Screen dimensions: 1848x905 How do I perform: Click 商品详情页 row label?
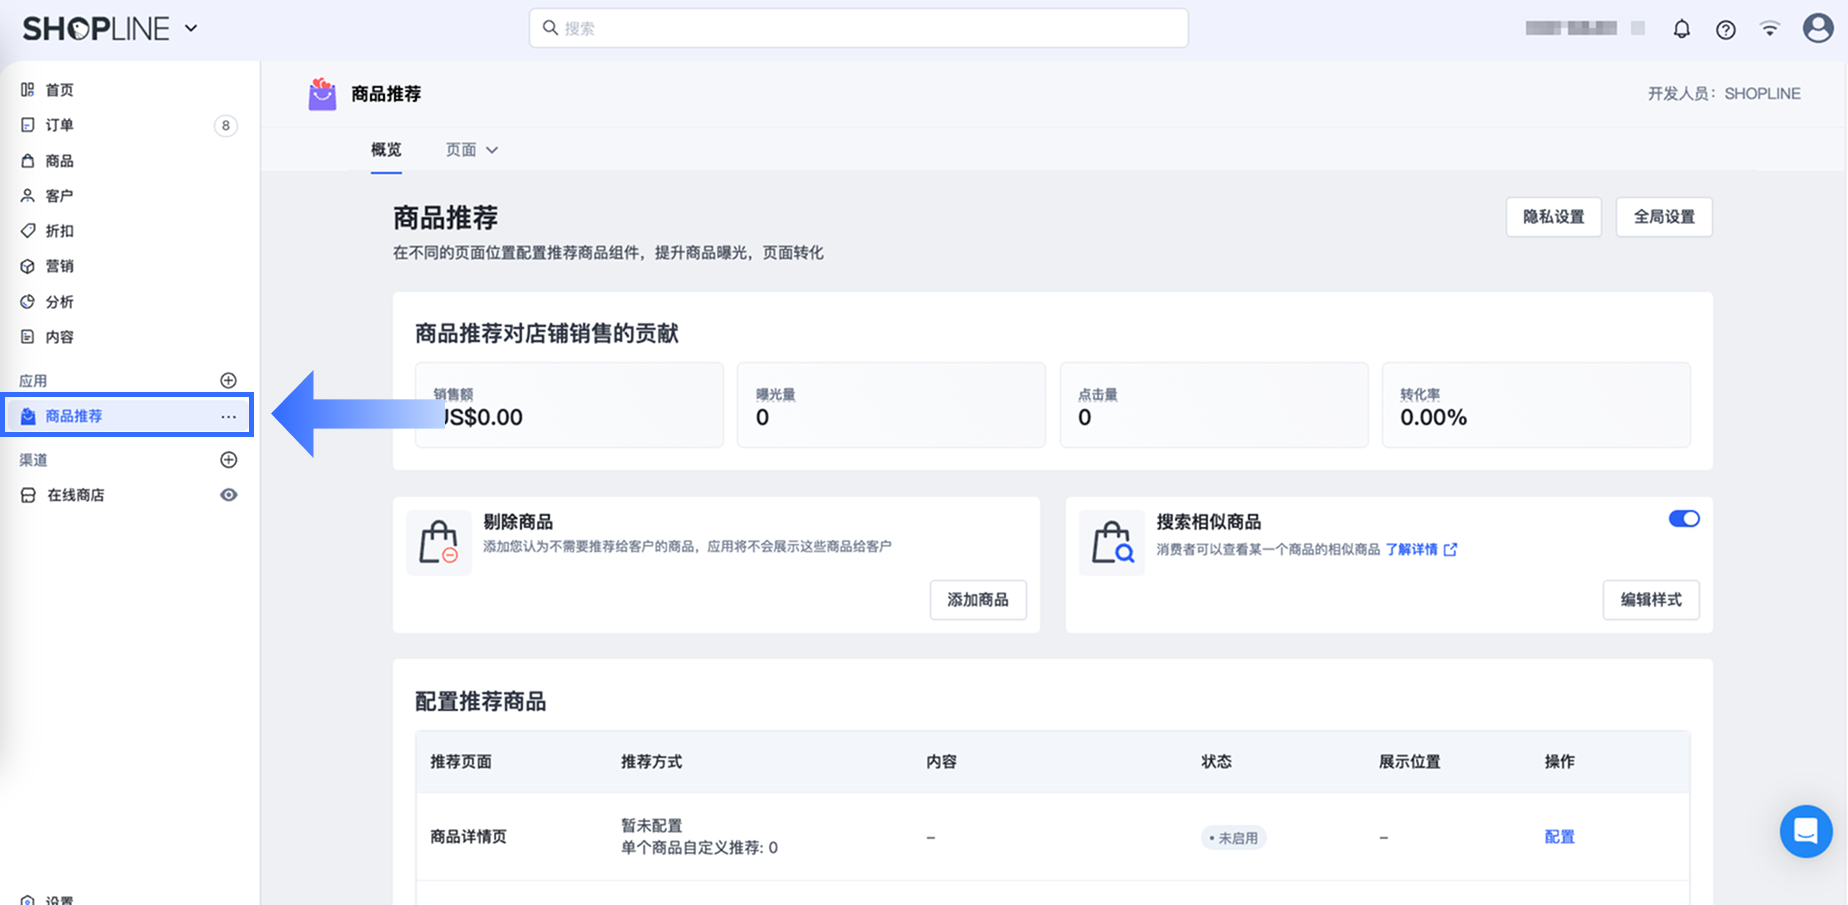[468, 837]
